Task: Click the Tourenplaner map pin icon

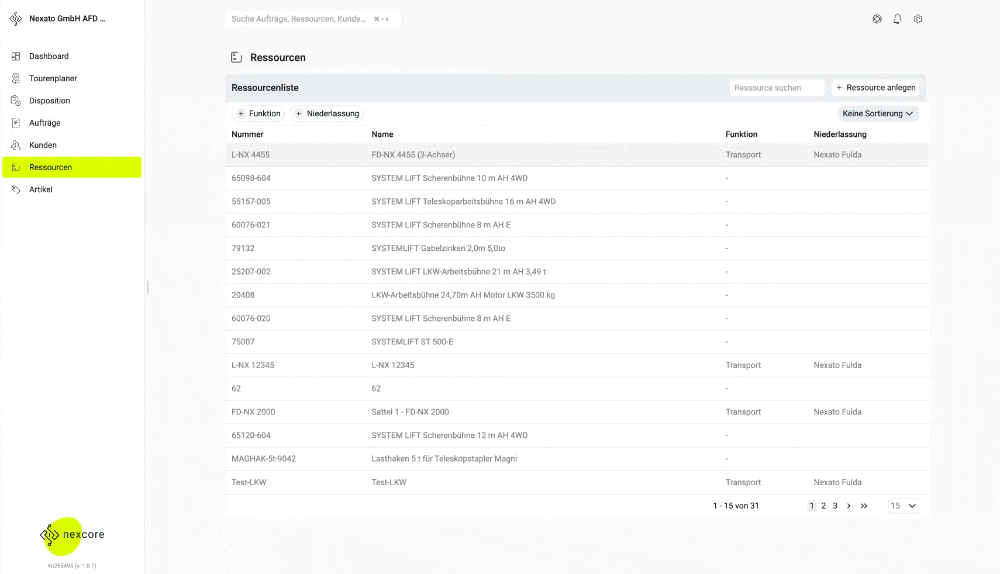Action: click(16, 78)
